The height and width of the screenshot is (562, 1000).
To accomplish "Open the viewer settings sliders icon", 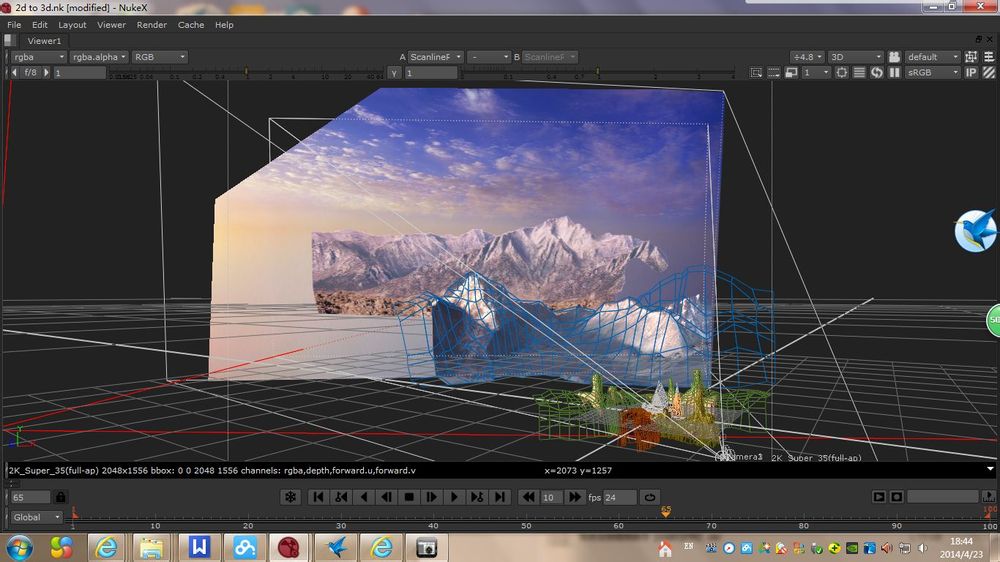I will [x=989, y=57].
